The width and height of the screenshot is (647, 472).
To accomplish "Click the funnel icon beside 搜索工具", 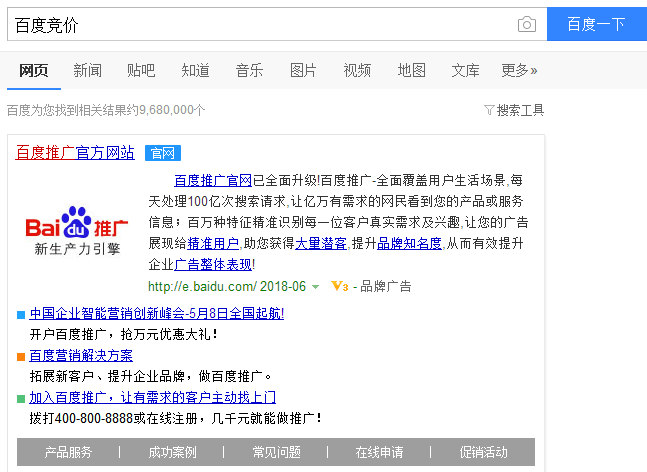I will [489, 110].
